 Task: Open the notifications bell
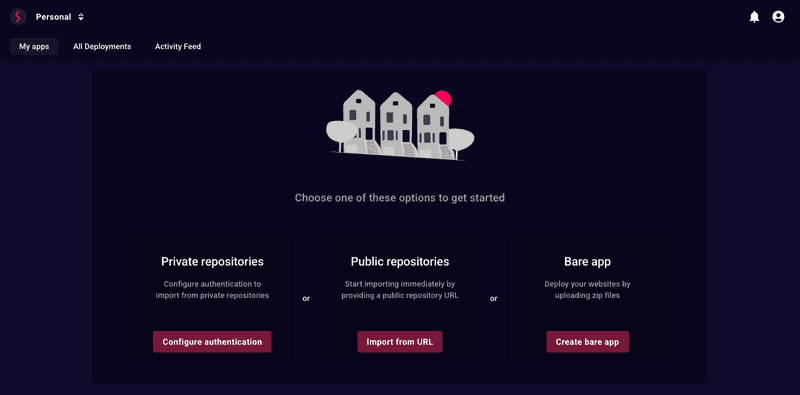coord(754,17)
